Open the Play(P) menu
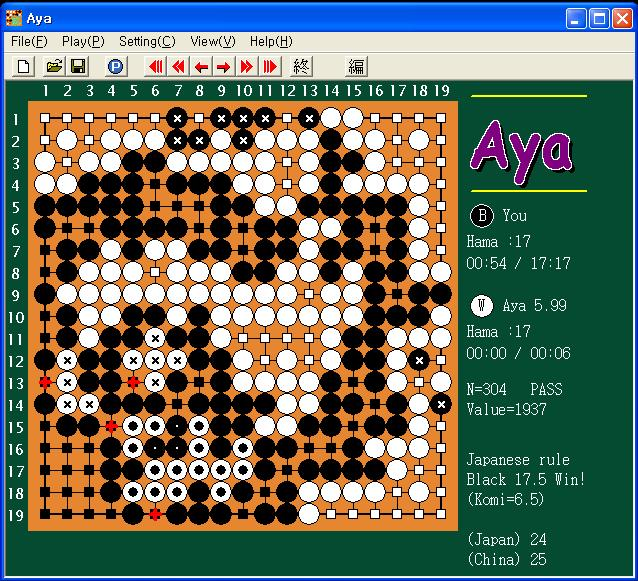638x581 pixels. point(83,42)
